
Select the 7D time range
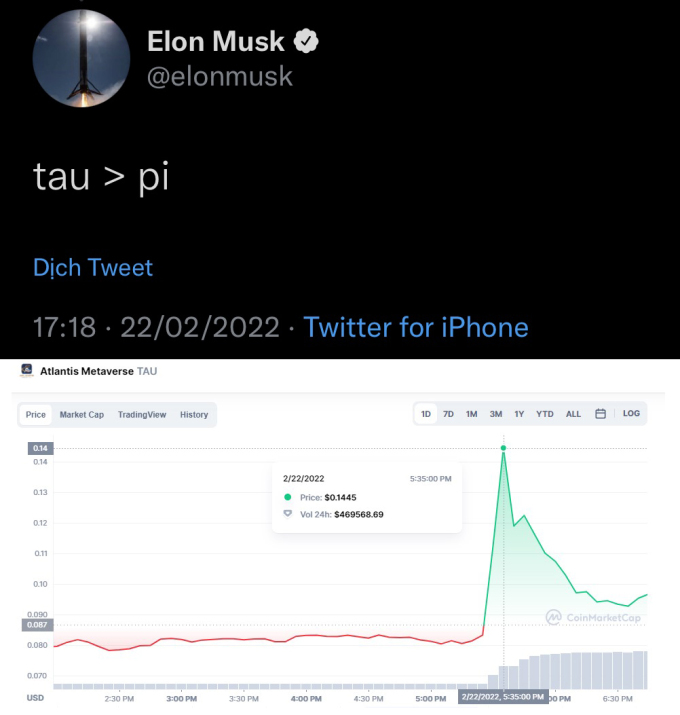[x=448, y=414]
